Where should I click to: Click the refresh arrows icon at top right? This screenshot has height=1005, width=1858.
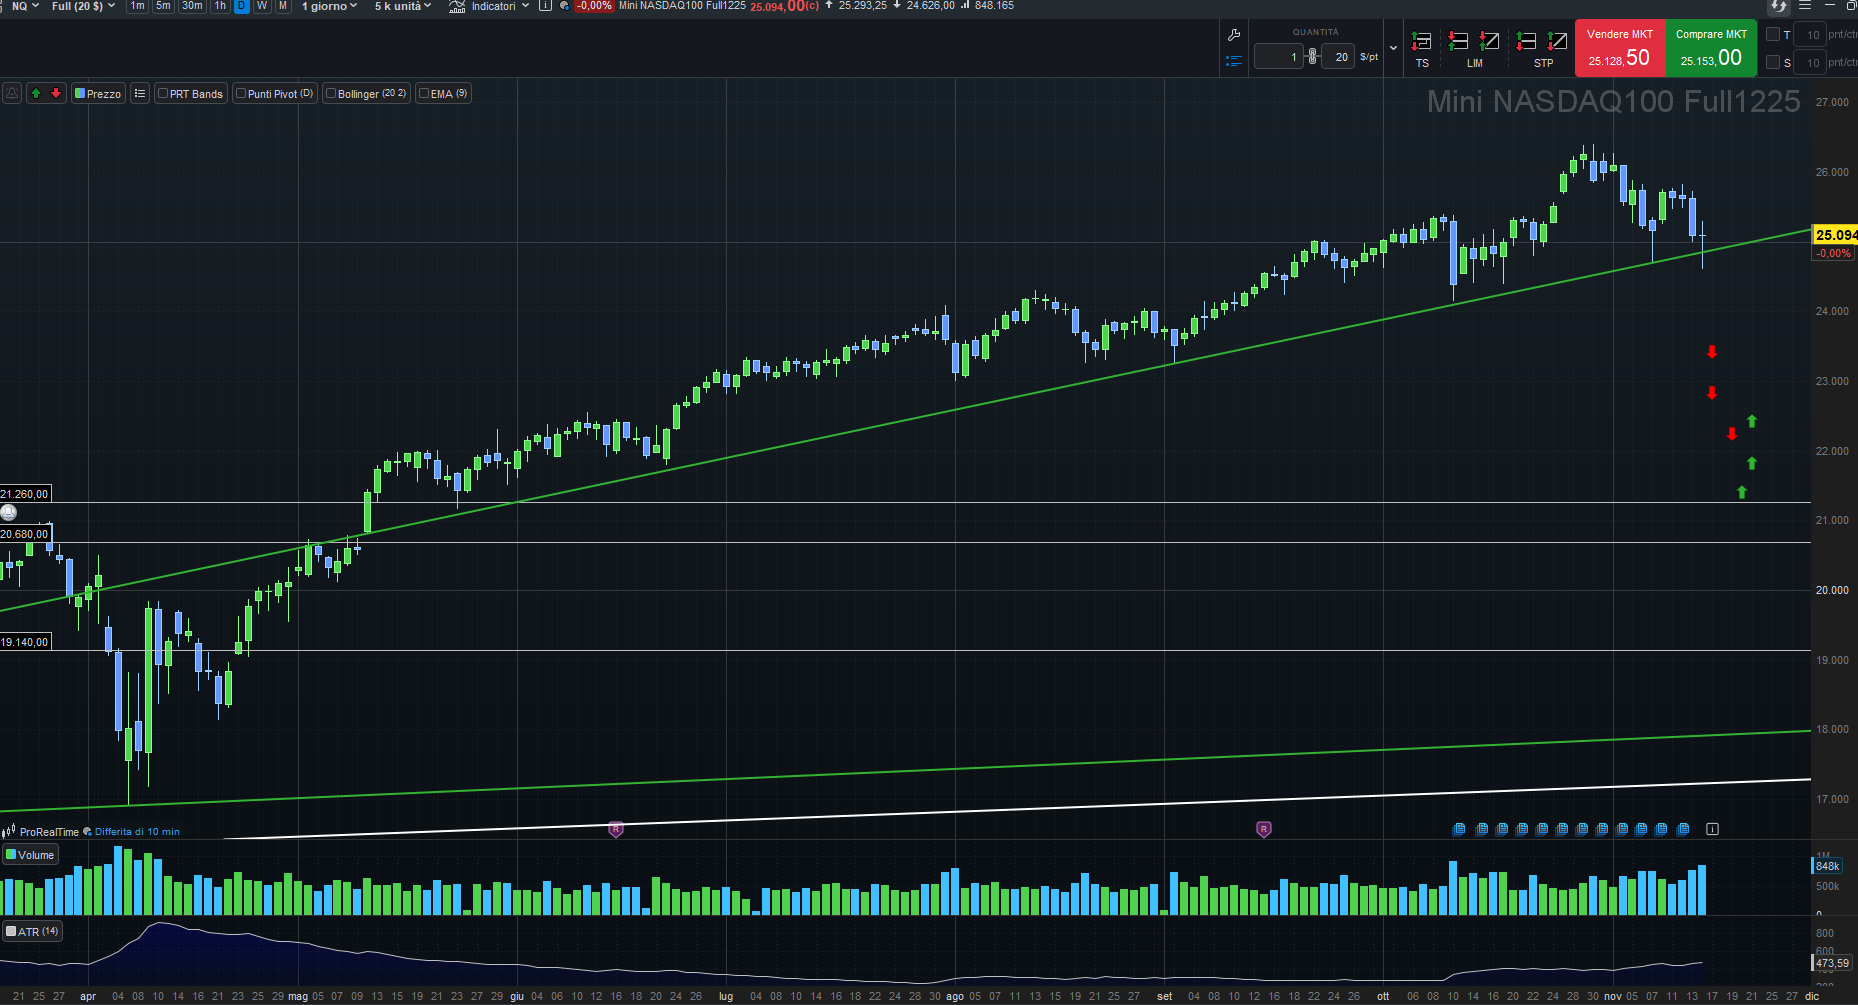[x=1778, y=6]
